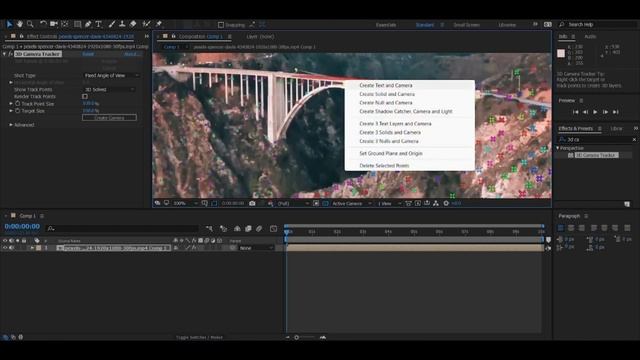Select the Puppet Pin tool
This screenshot has width=640, height=360.
pyautogui.click(x=159, y=24)
